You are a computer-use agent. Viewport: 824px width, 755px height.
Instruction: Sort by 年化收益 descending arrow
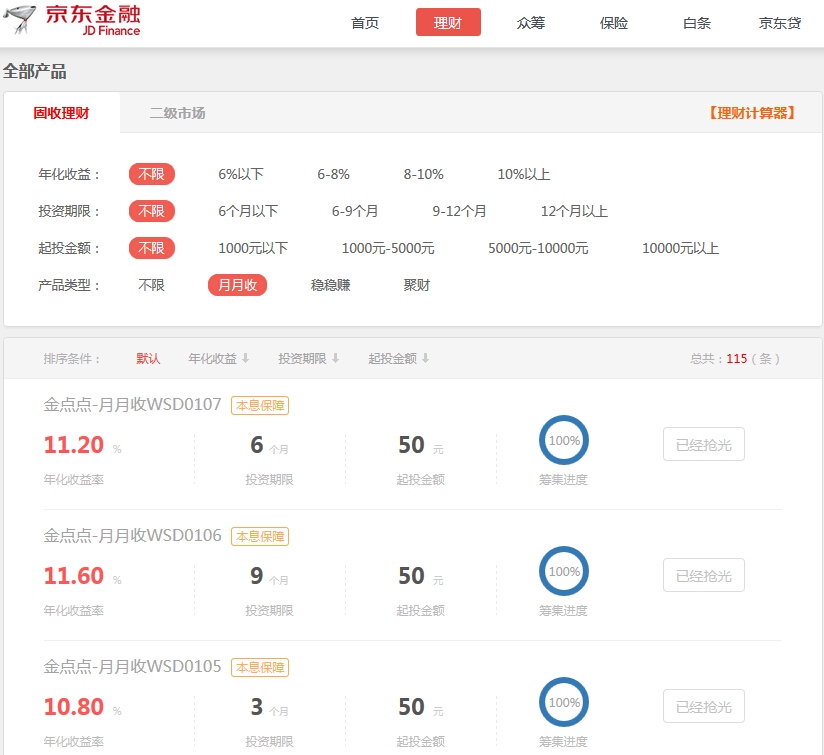(x=245, y=359)
